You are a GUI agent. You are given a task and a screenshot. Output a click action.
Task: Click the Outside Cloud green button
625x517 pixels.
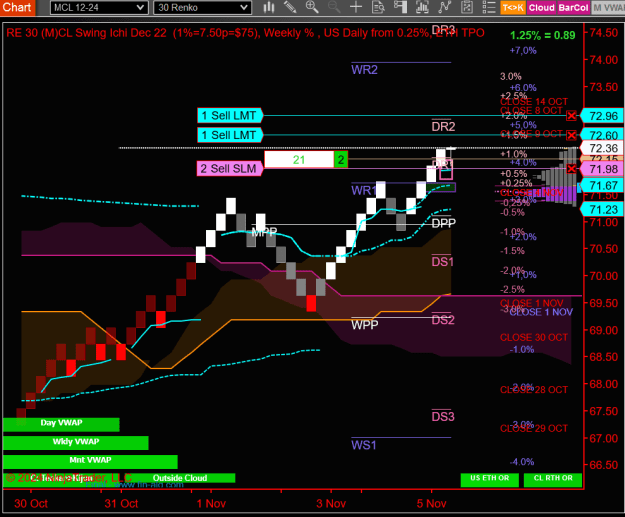tap(180, 478)
